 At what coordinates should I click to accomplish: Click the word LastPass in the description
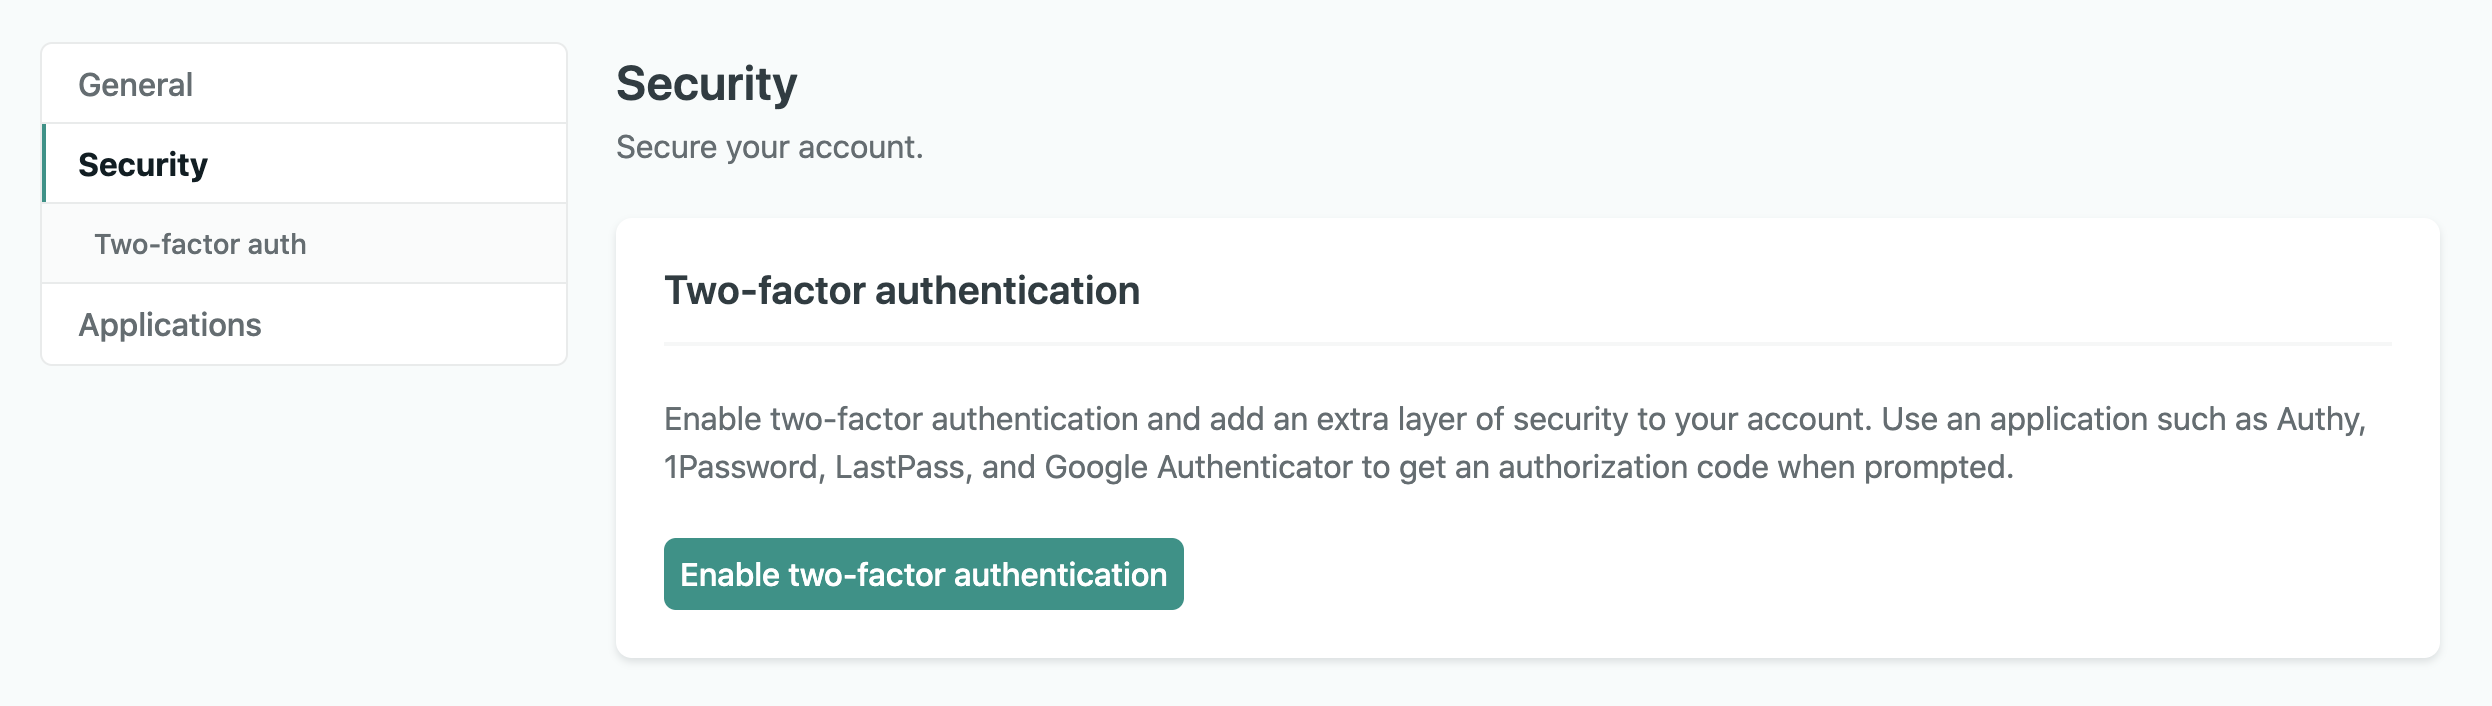899,467
